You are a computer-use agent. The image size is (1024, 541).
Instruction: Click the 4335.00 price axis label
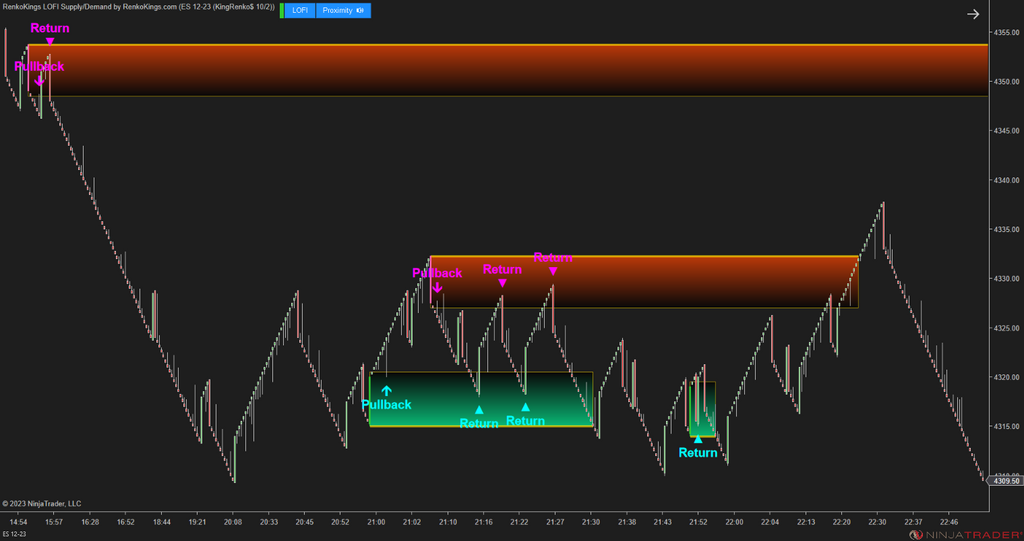[1006, 229]
